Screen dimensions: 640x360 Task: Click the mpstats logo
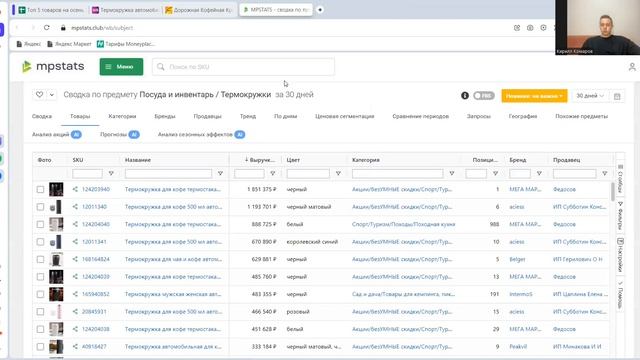53,66
